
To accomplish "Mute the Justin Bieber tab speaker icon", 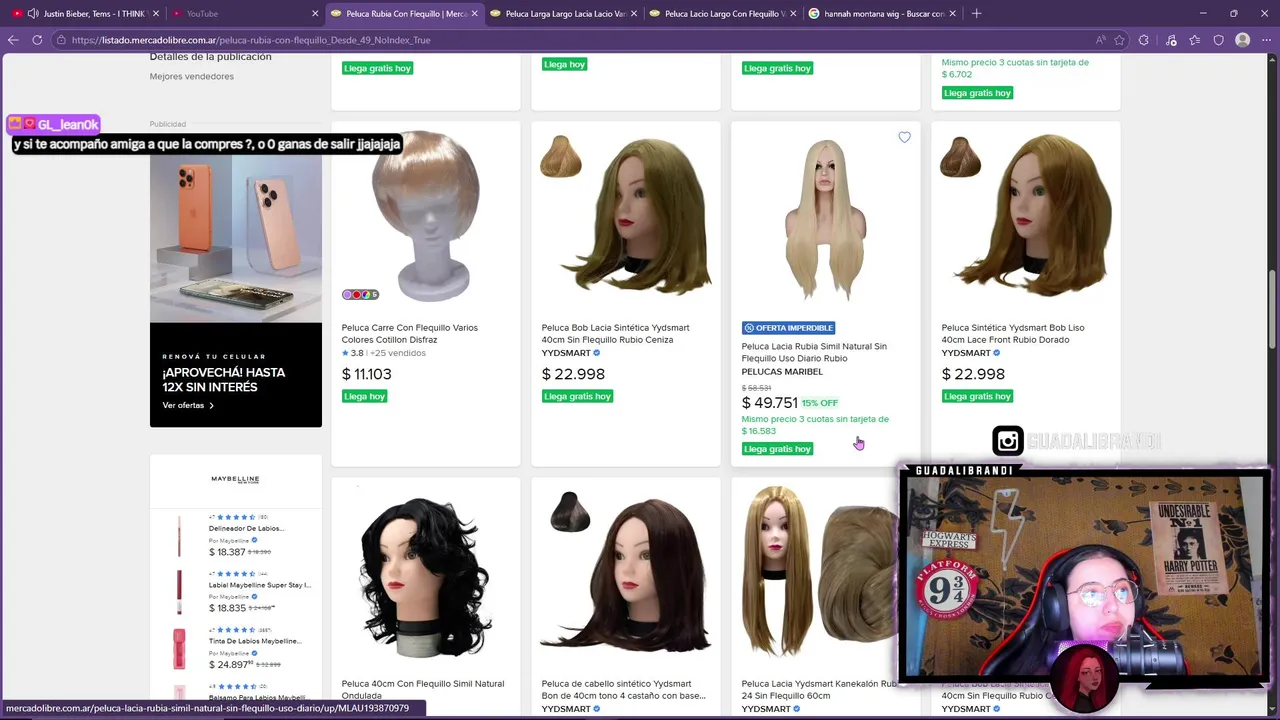I will (33, 13).
